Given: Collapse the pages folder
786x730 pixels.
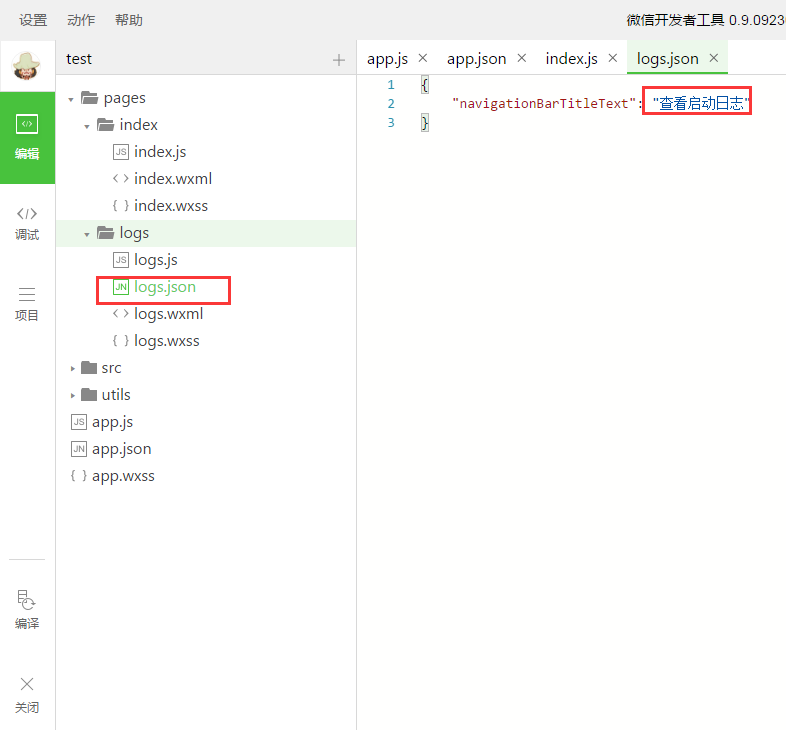Looking at the screenshot, I should coord(72,99).
